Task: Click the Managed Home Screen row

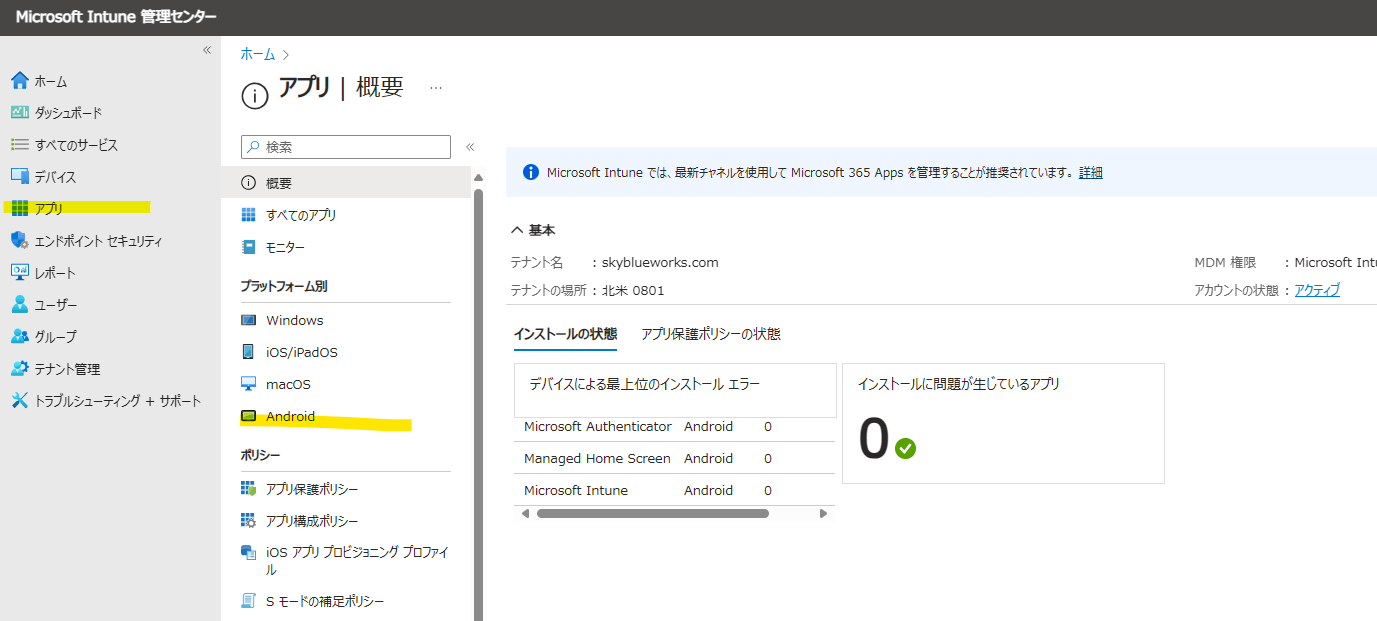Action: click(x=675, y=458)
